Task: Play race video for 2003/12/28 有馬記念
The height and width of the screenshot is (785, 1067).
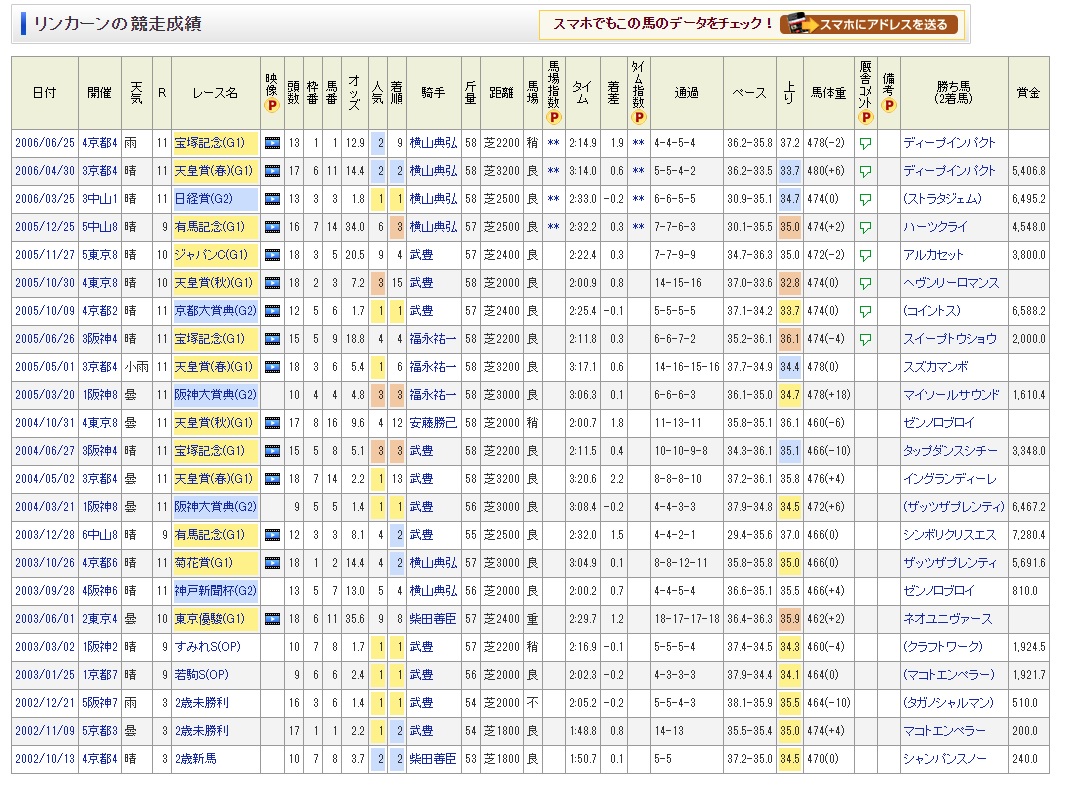Action: 272,535
